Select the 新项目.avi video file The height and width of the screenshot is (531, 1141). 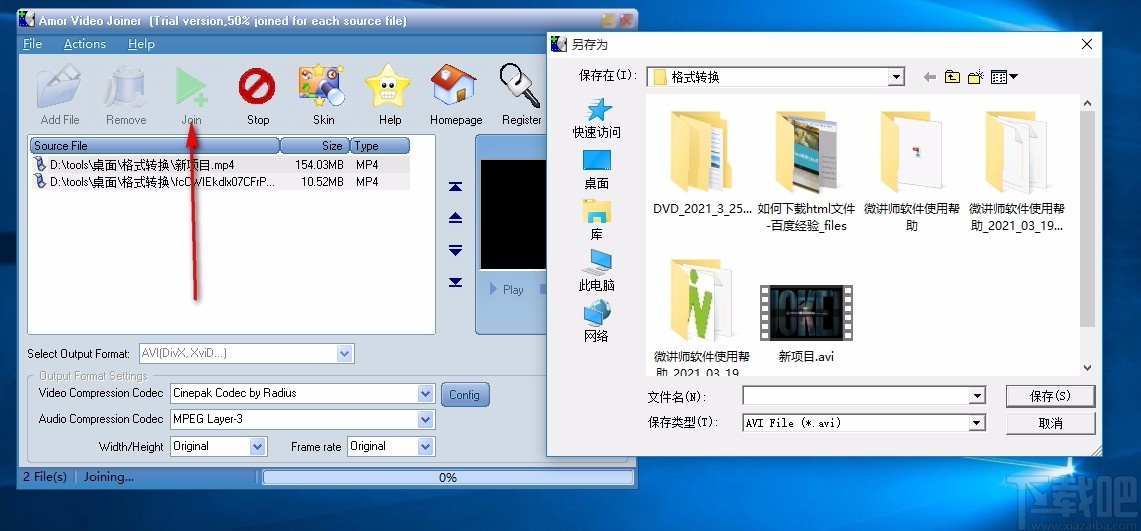point(806,323)
